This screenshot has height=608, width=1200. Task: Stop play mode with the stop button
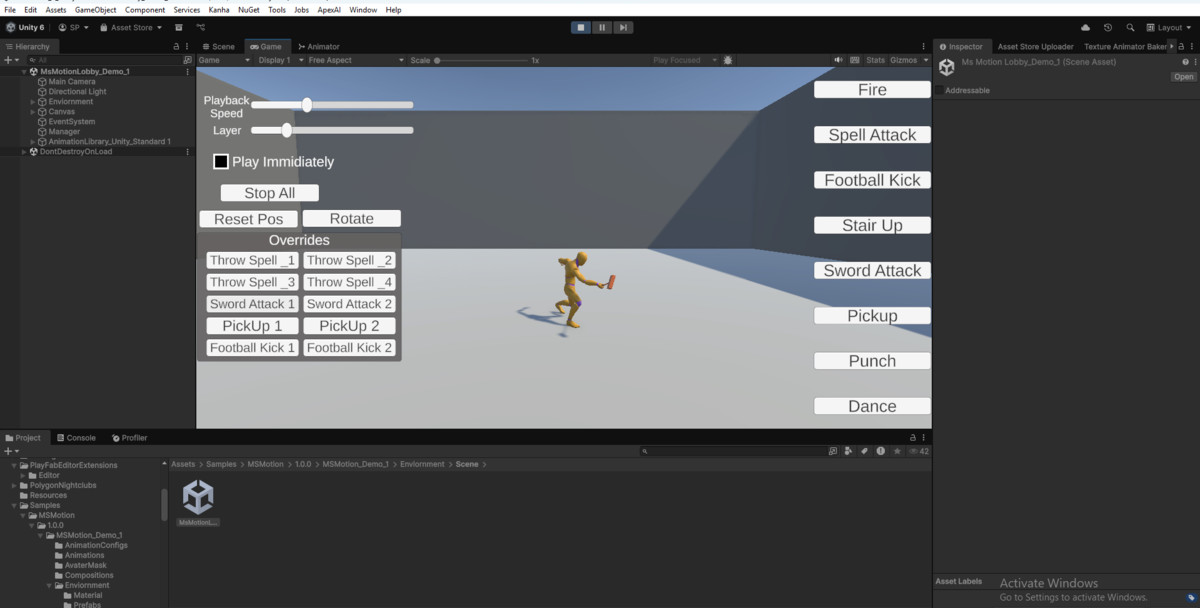pos(581,28)
